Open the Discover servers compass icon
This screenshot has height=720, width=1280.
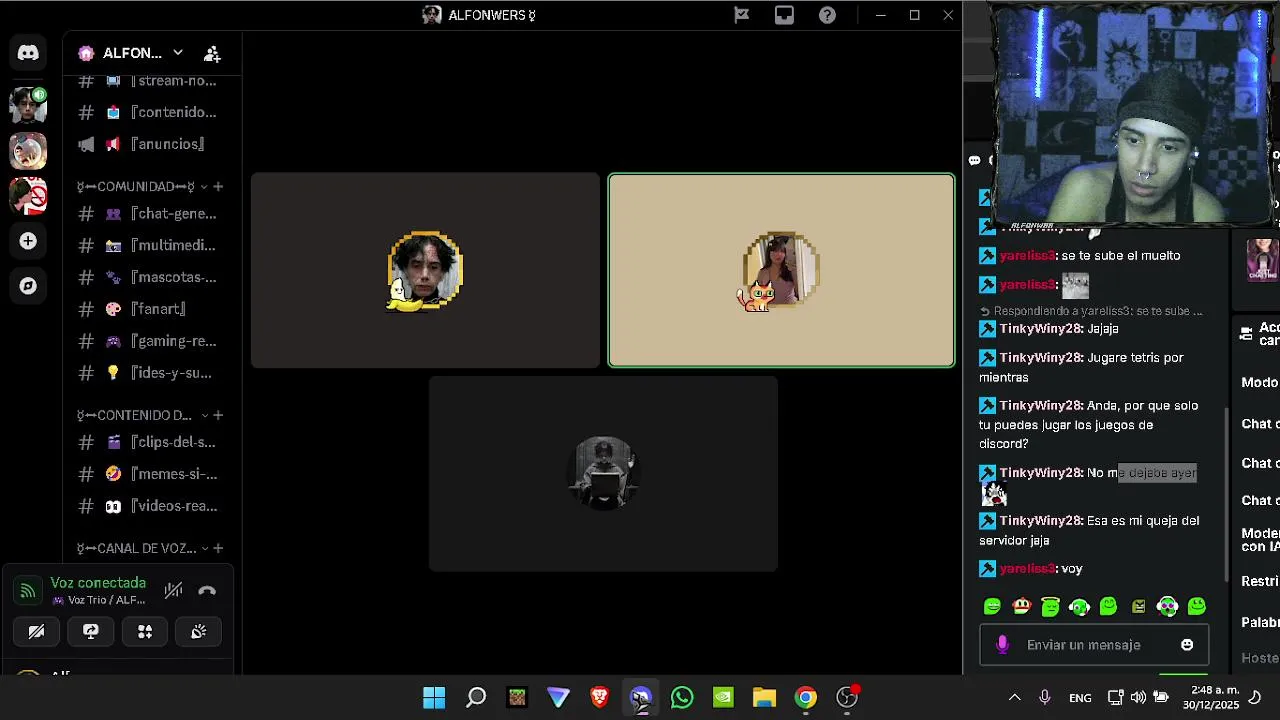28,286
